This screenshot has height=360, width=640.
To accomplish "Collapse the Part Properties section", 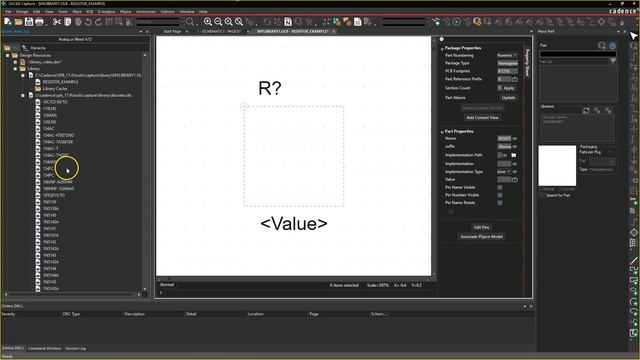I will pos(442,131).
